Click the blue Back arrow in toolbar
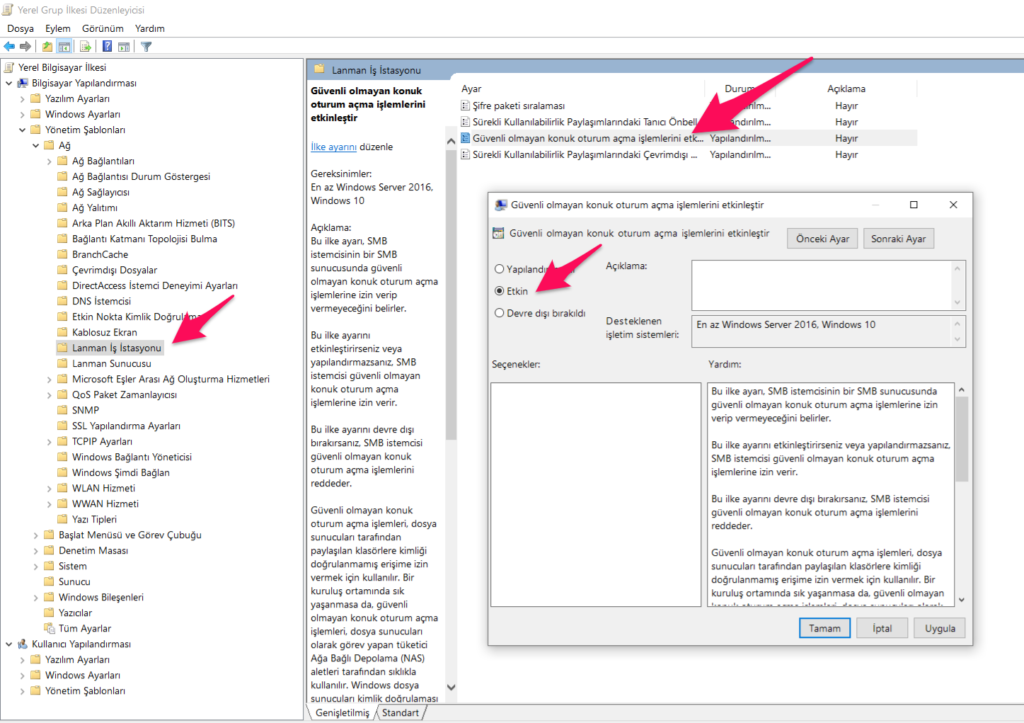This screenshot has height=723, width=1024. click(9, 46)
